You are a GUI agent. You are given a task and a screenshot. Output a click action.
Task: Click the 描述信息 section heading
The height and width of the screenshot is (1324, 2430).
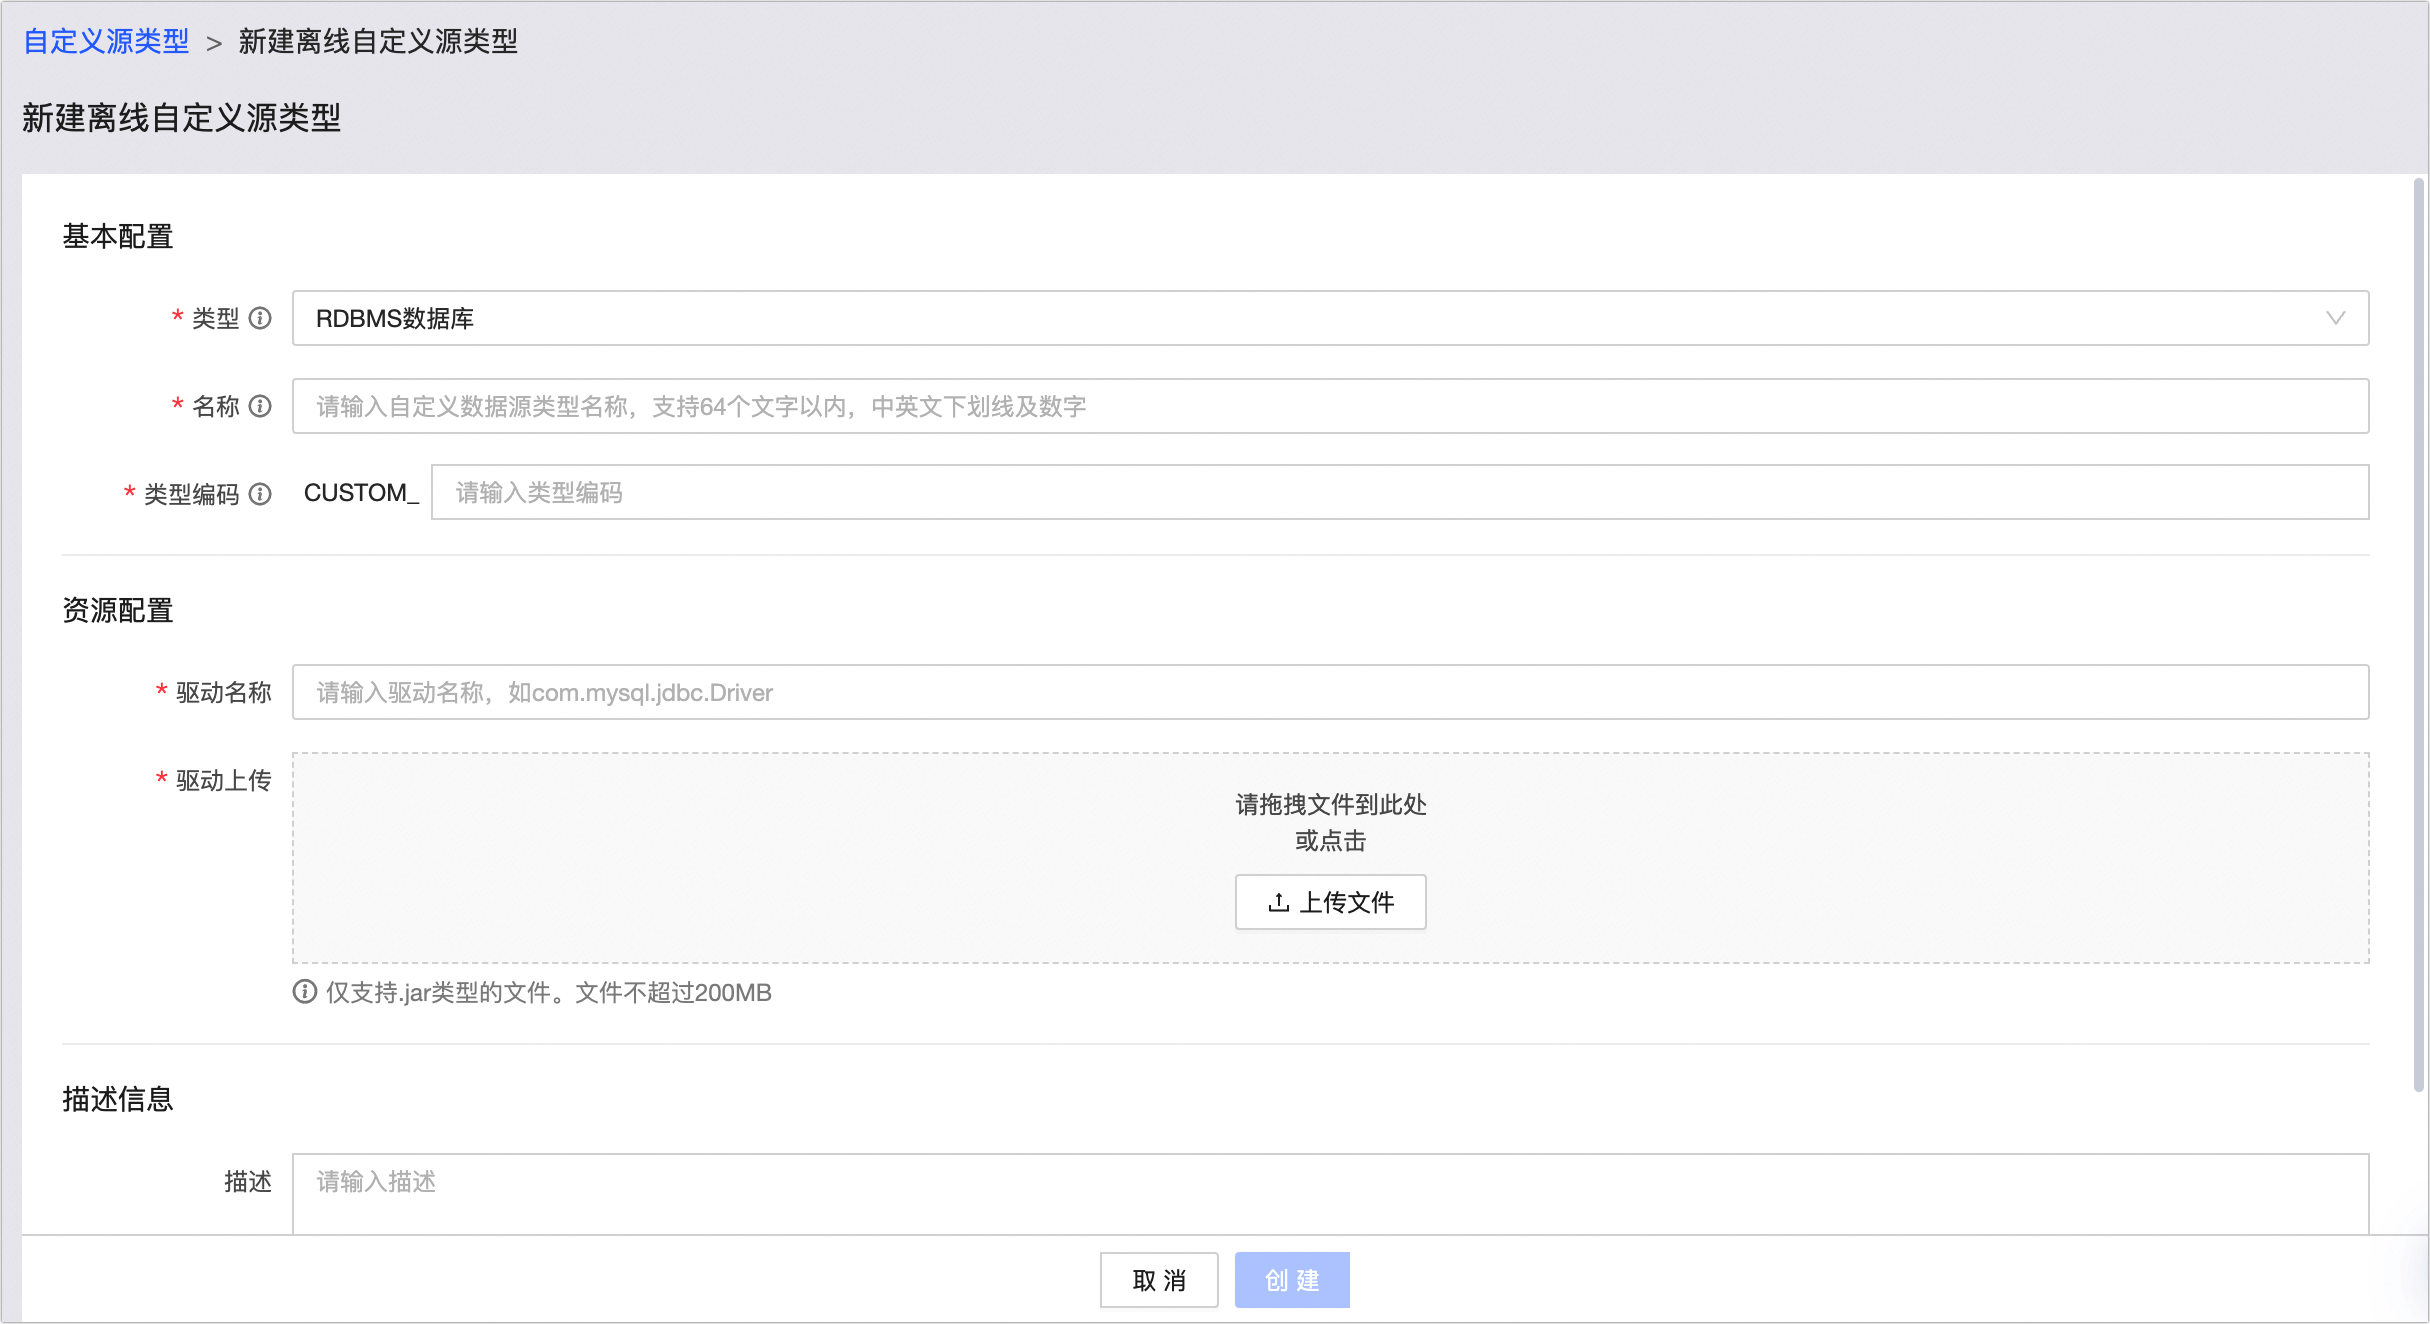click(x=118, y=1099)
